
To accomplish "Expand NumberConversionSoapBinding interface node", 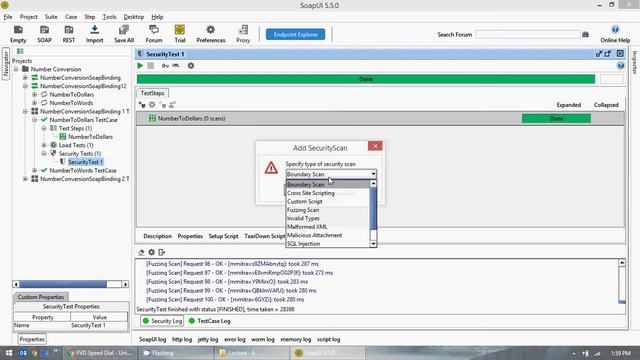I will [x=25, y=78].
